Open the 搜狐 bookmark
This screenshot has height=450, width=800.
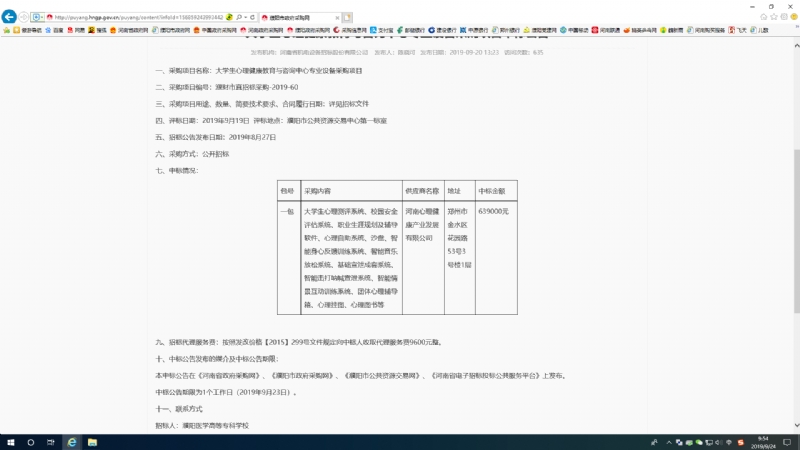click(97, 30)
